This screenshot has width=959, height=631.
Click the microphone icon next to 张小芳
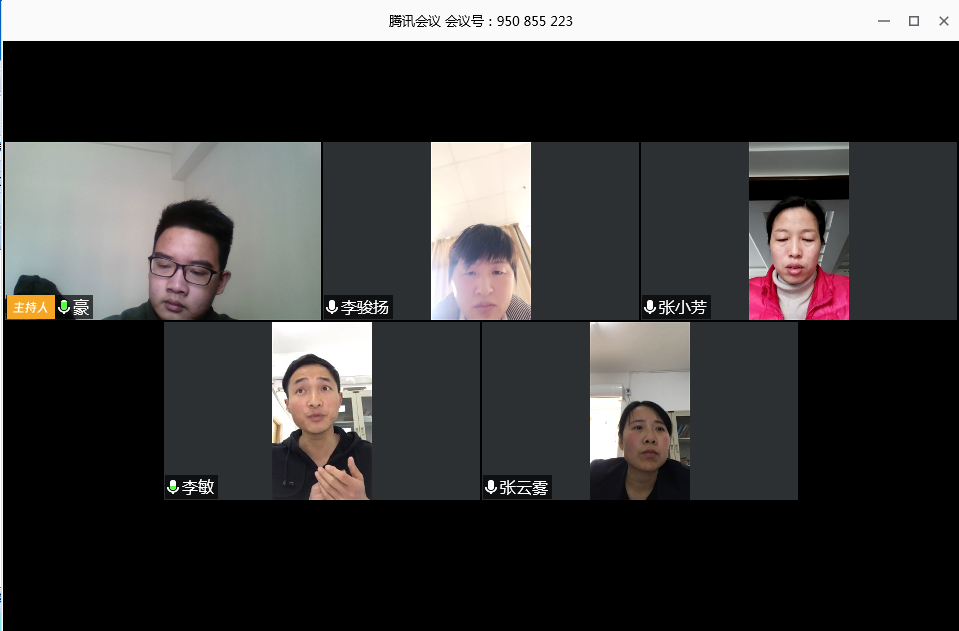(x=650, y=307)
